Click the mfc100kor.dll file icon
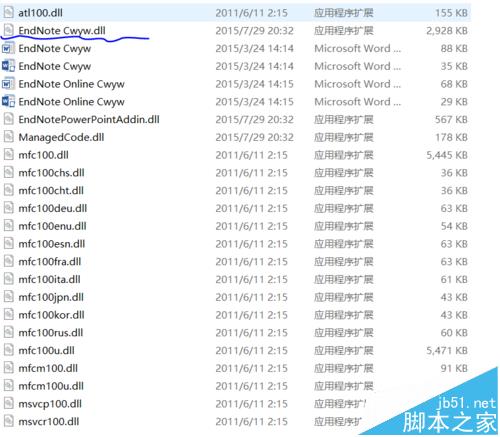 click(x=8, y=314)
